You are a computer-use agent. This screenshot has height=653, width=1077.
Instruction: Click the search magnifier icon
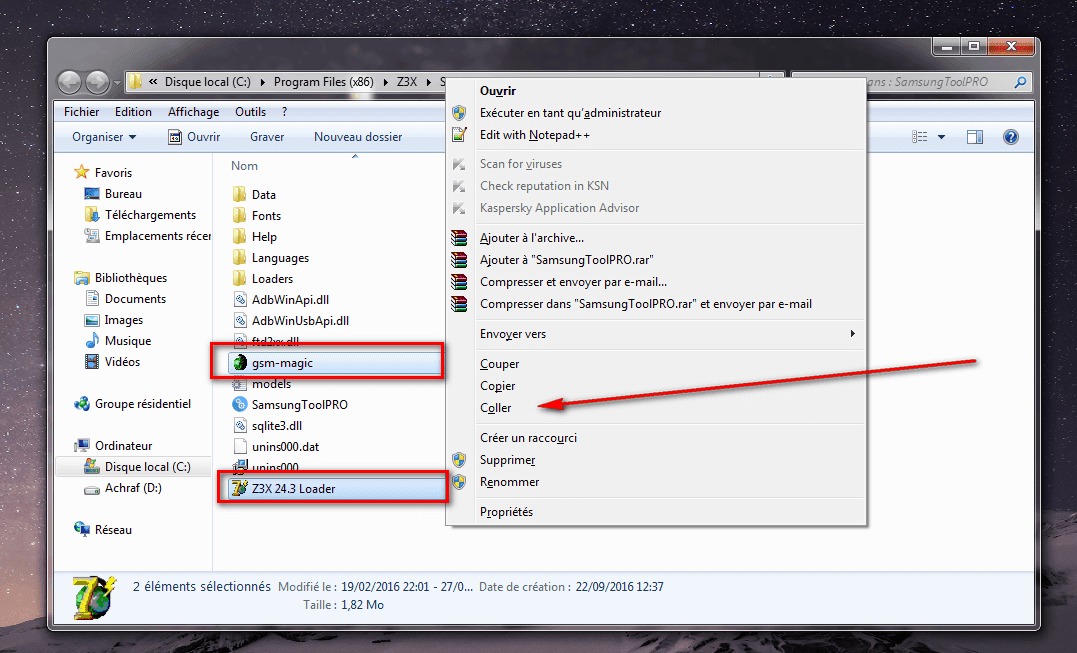1021,82
